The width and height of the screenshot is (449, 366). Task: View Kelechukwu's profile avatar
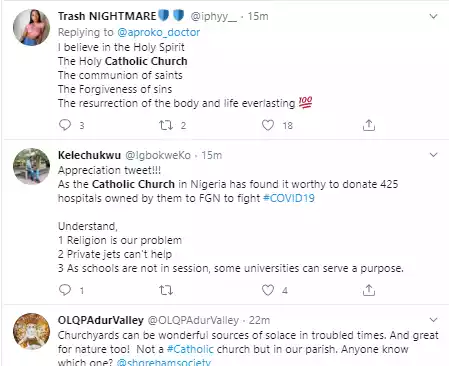(x=31, y=166)
